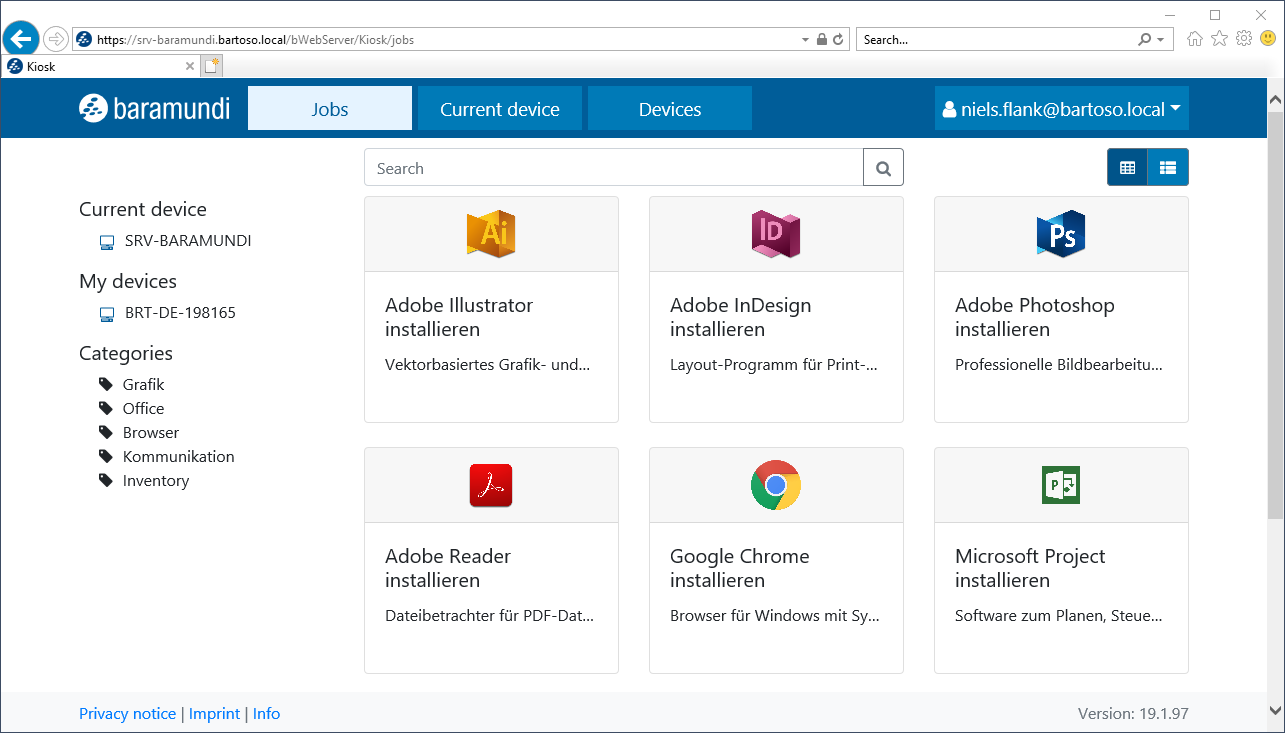Switch to list view layout
The image size is (1285, 733).
(x=1168, y=168)
